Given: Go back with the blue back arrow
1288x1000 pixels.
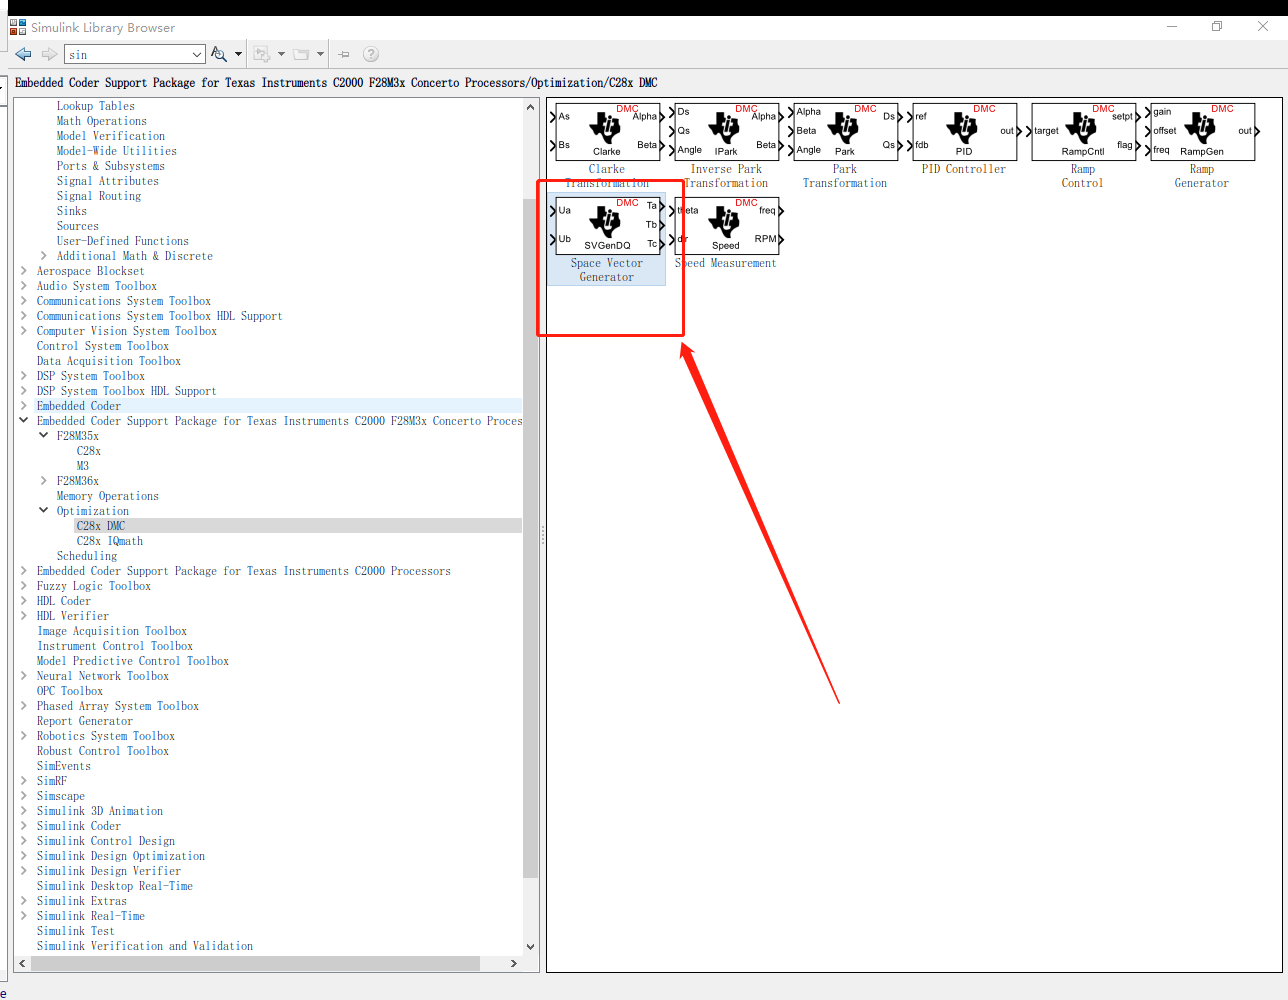Looking at the screenshot, I should tap(24, 54).
